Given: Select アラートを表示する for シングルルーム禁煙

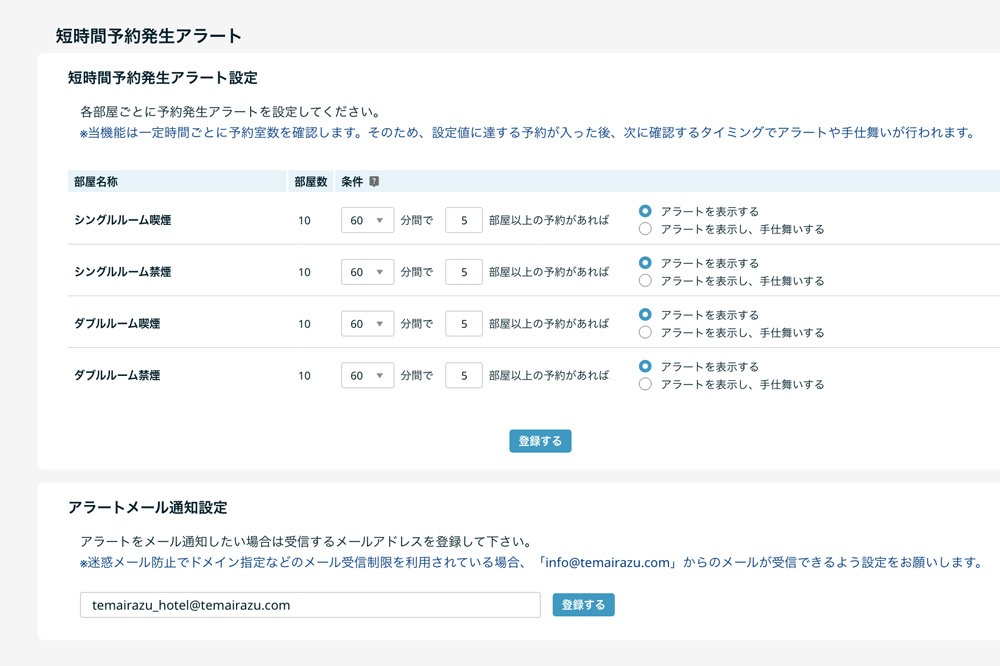Looking at the screenshot, I should [x=644, y=263].
